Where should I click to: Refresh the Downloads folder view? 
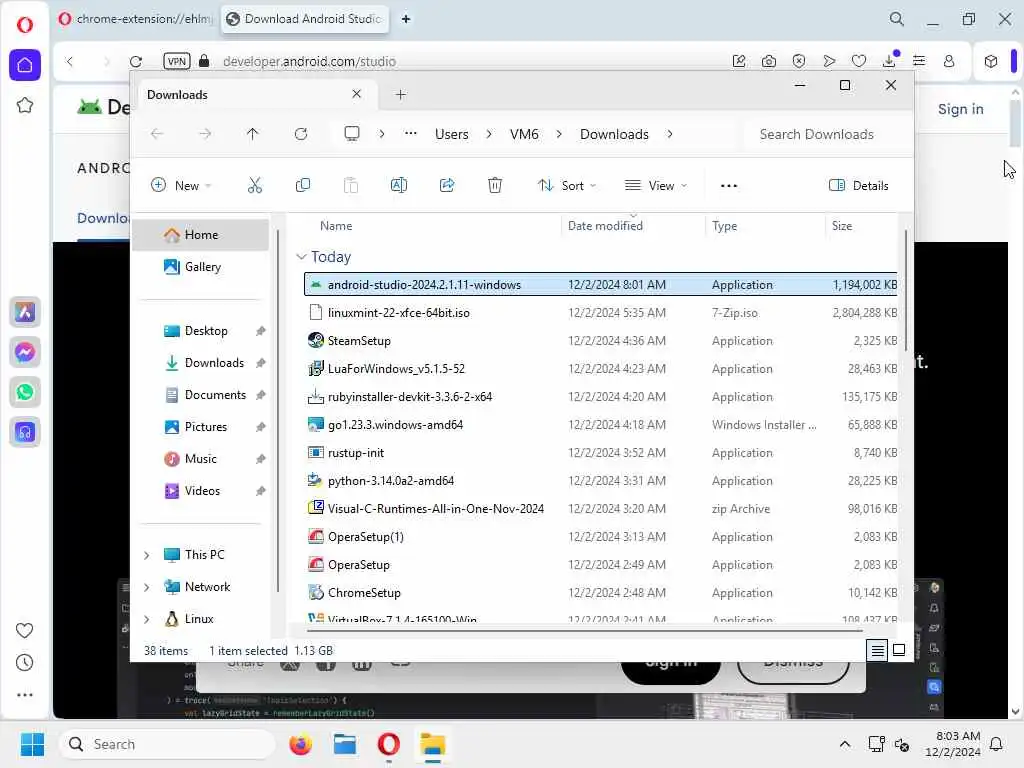point(301,134)
